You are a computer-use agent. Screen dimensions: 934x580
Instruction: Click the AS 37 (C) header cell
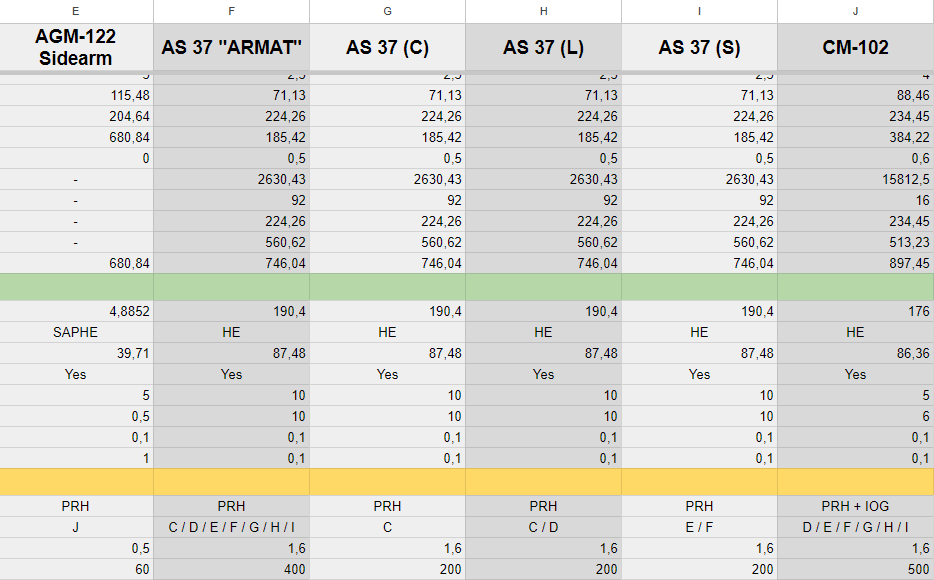coord(387,48)
